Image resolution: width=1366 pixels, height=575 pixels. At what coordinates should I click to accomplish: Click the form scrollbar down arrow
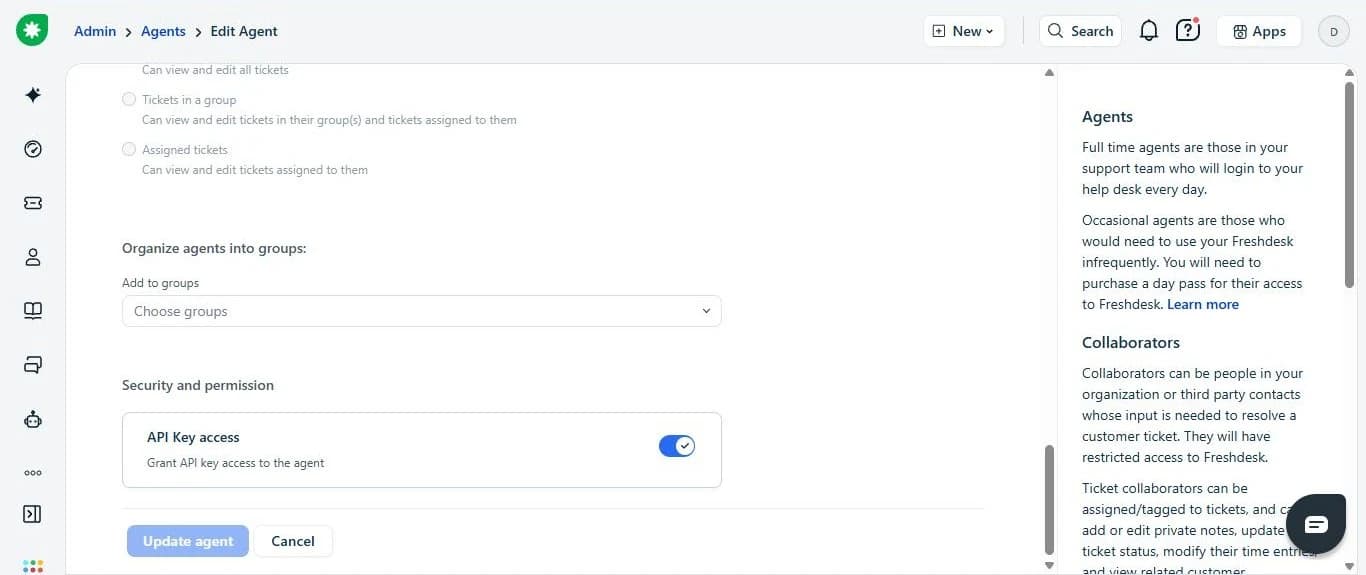point(1049,565)
